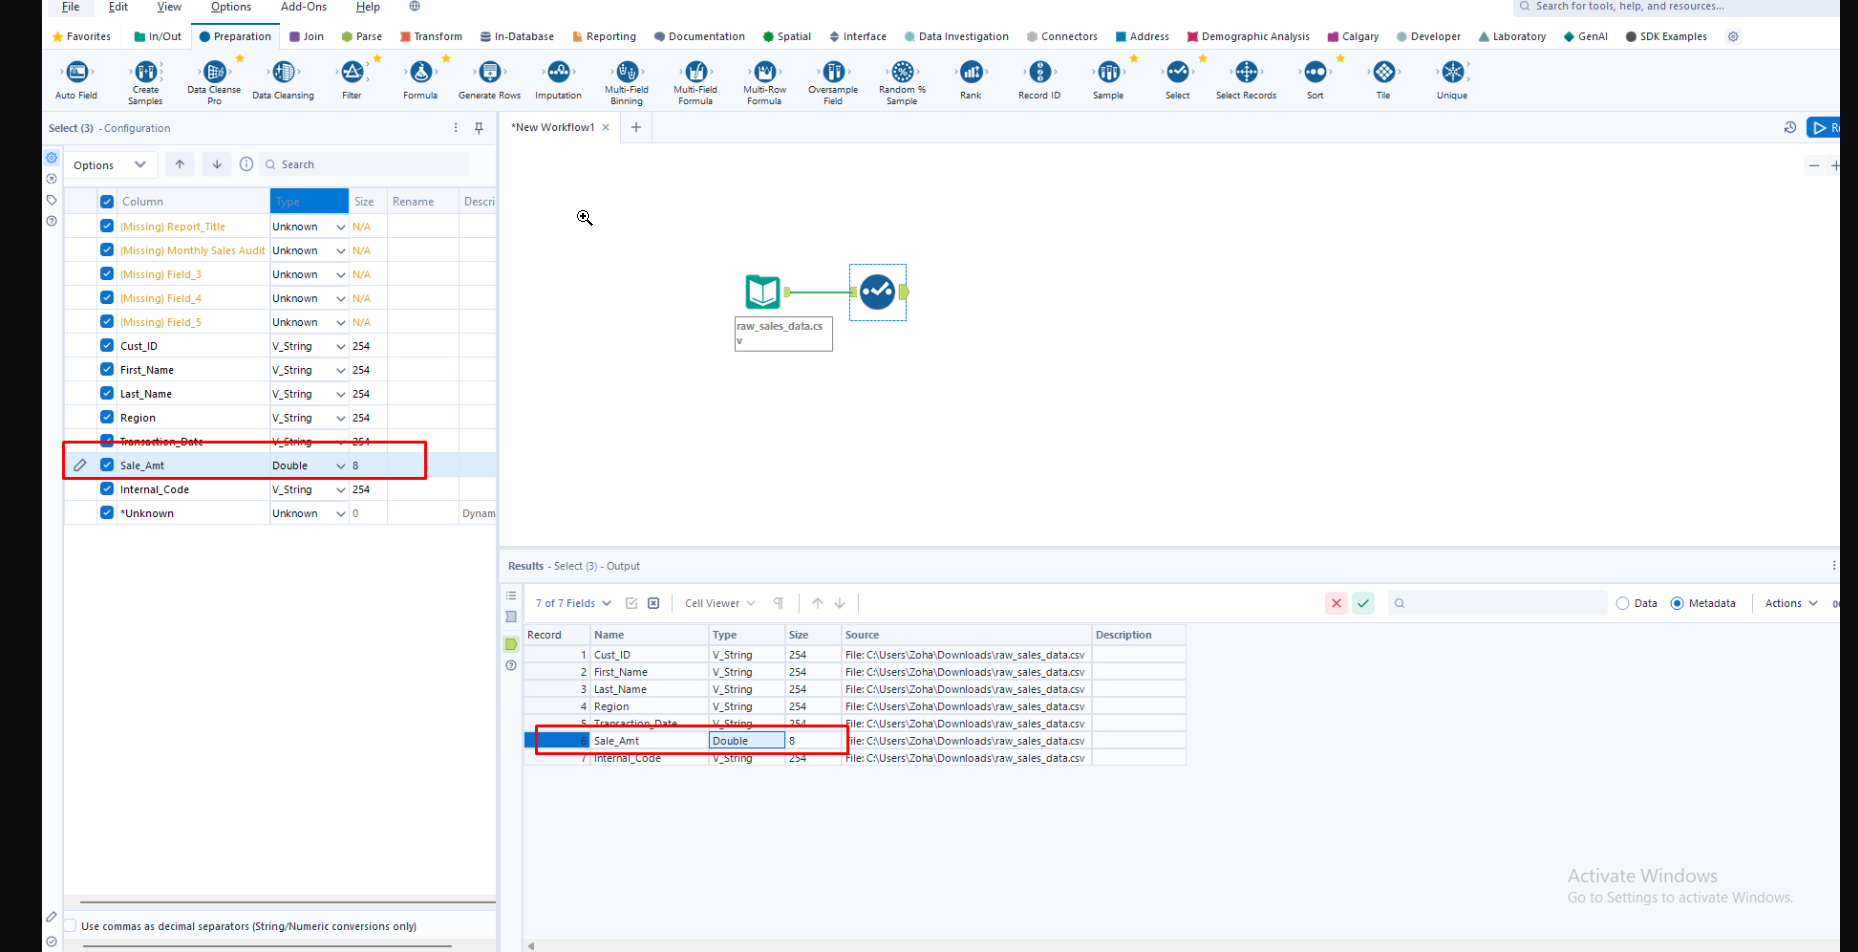Switch to the Transform tool category tab
Image resolution: width=1858 pixels, height=952 pixels.
coord(431,37)
